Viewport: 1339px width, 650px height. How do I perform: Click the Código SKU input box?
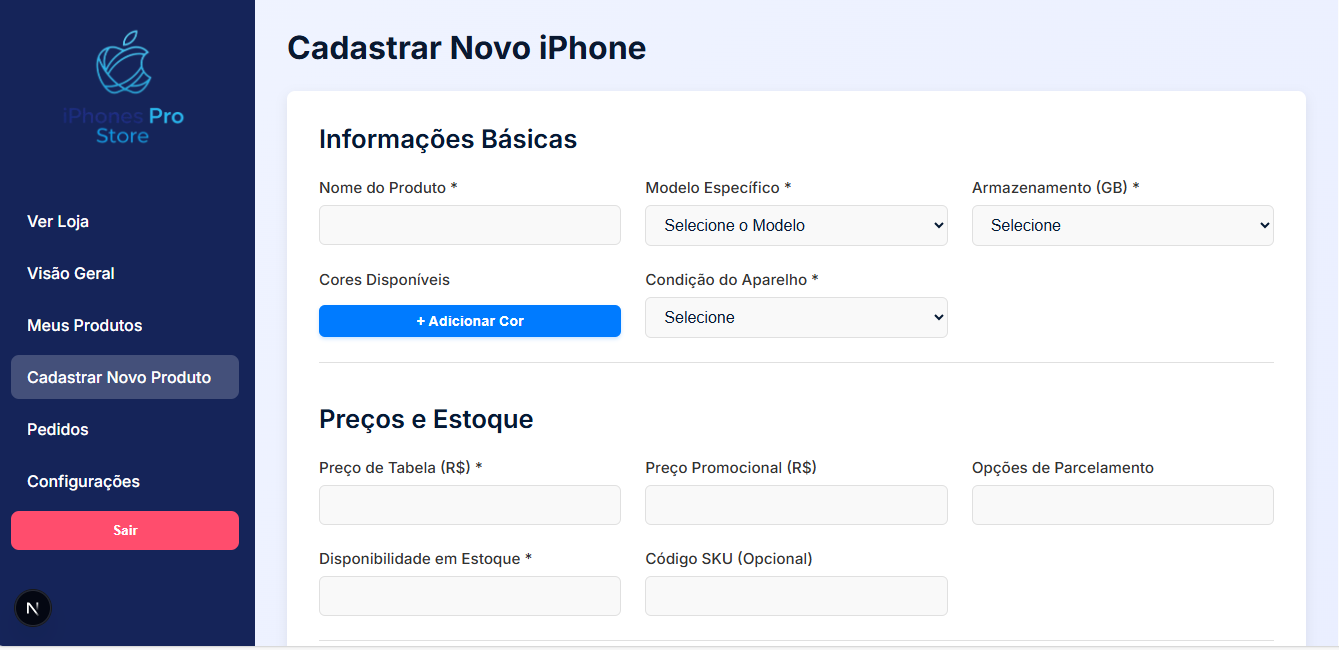796,596
